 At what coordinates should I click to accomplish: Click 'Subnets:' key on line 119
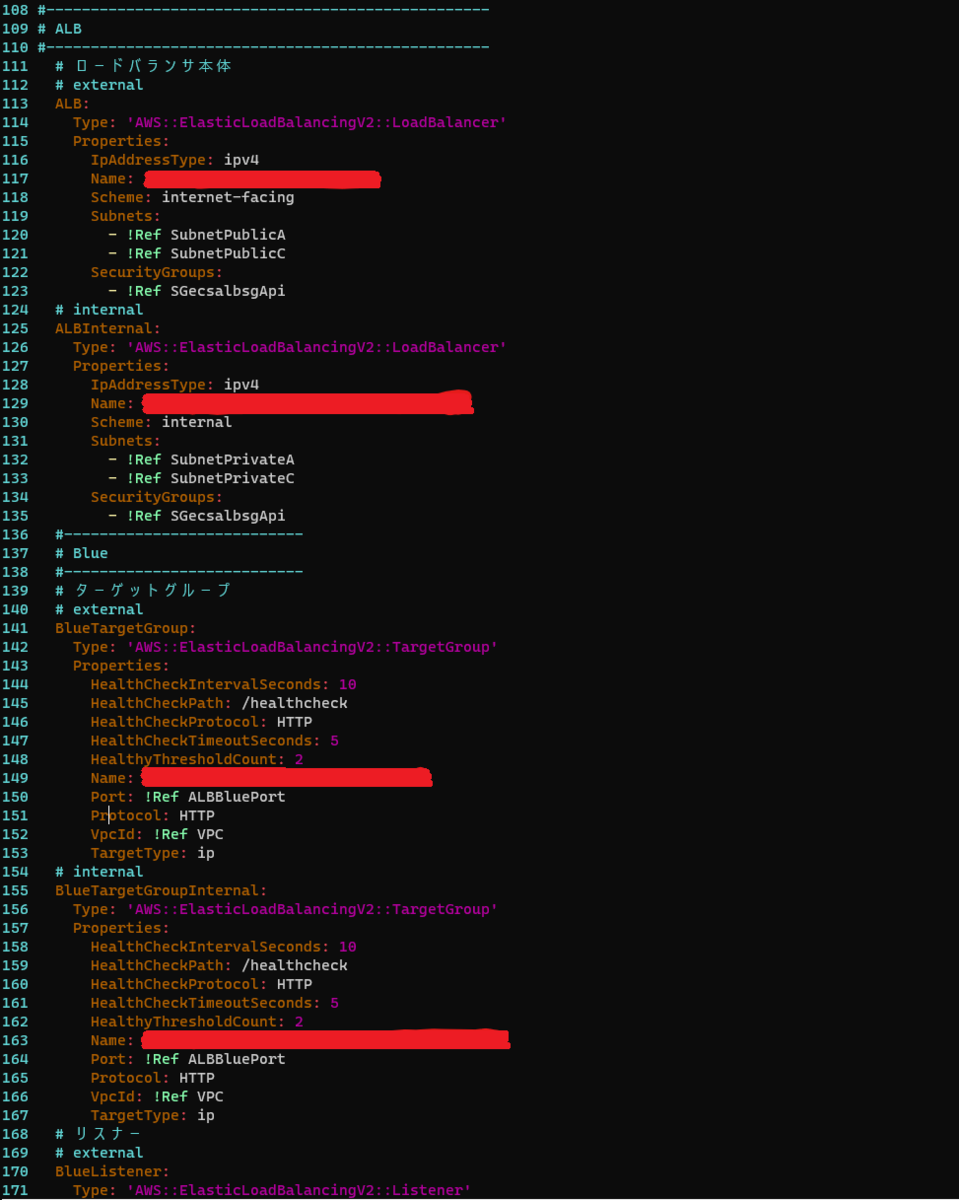pyautogui.click(x=126, y=216)
